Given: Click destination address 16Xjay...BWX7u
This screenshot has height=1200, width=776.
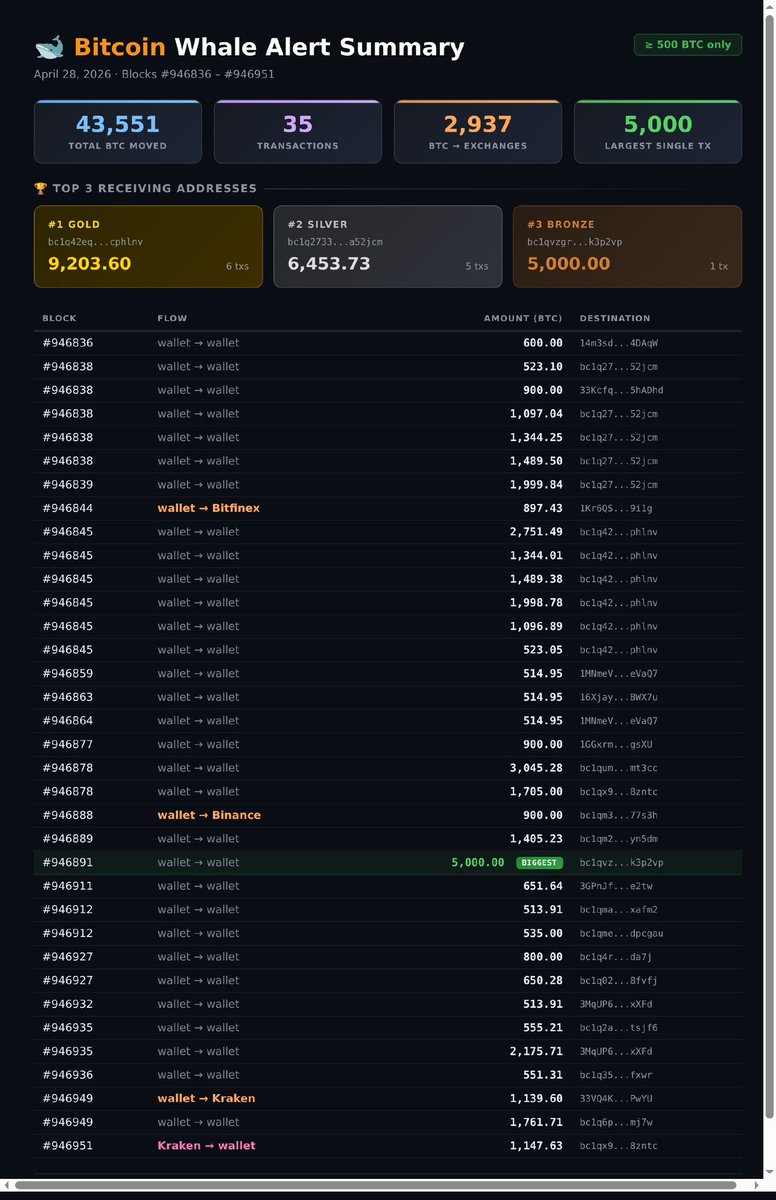Looking at the screenshot, I should (x=619, y=697).
